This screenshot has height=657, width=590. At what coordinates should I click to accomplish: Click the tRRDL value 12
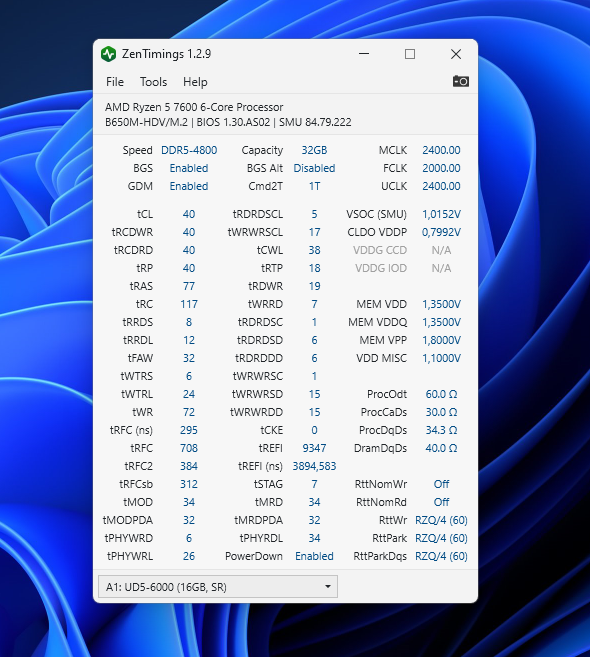pyautogui.click(x=189, y=340)
